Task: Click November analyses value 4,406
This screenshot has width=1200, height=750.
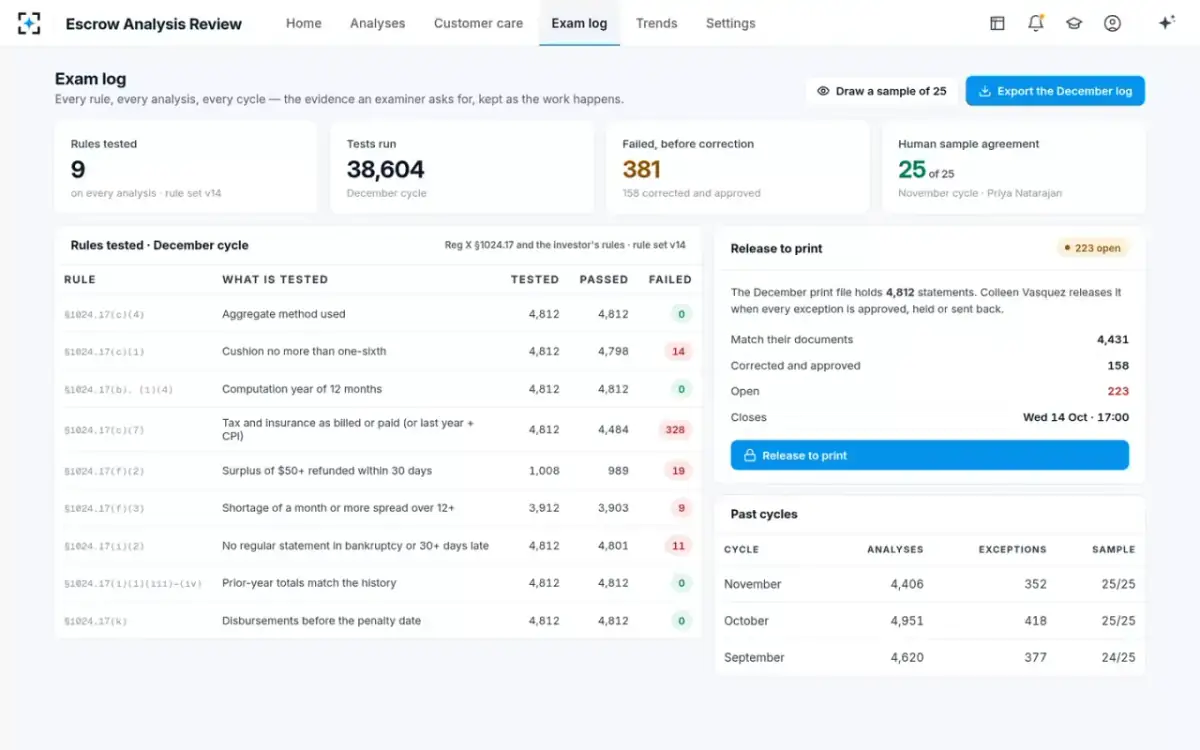Action: 907,584
